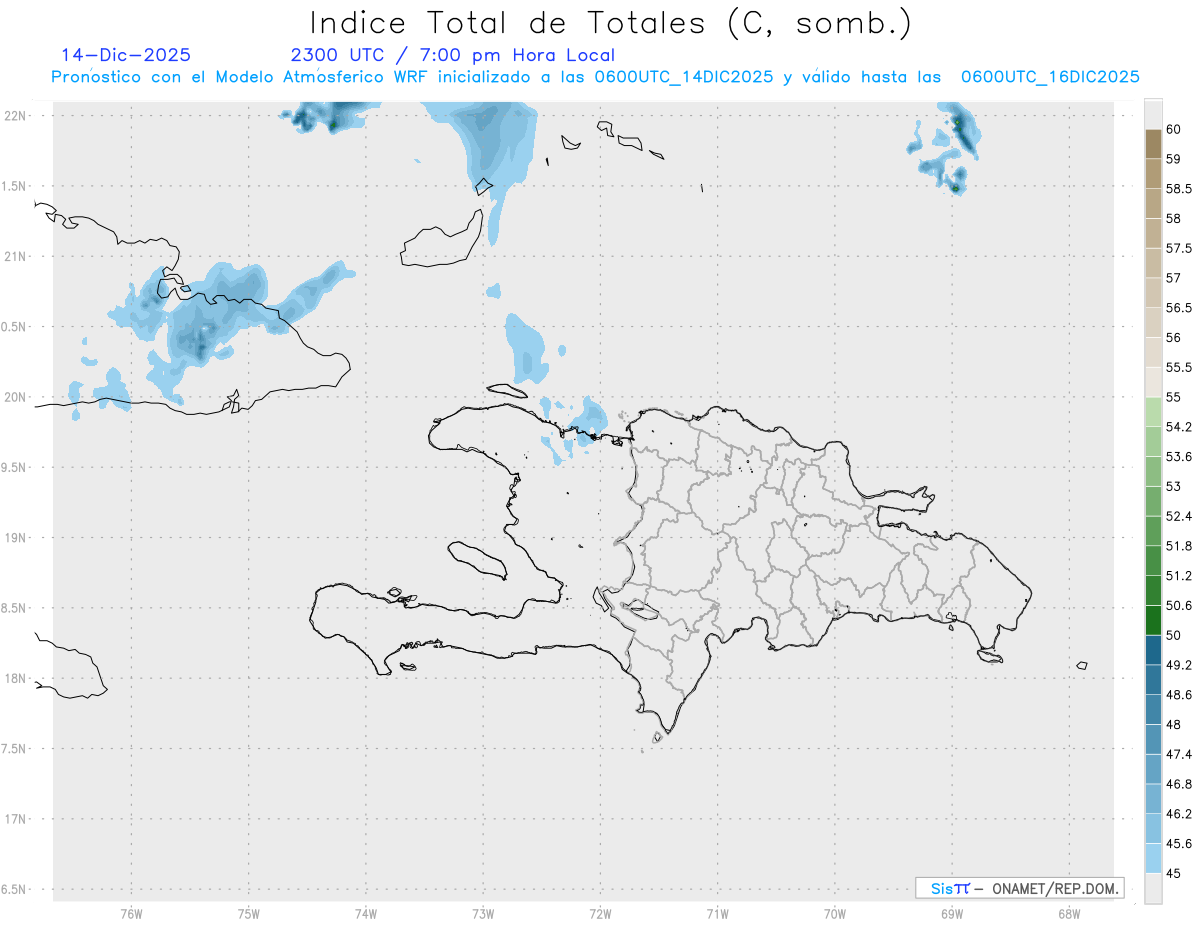Viewport: 1200px width, 927px height.
Task: Click the '53.6' color scale value
Action: pyautogui.click(x=1179, y=457)
